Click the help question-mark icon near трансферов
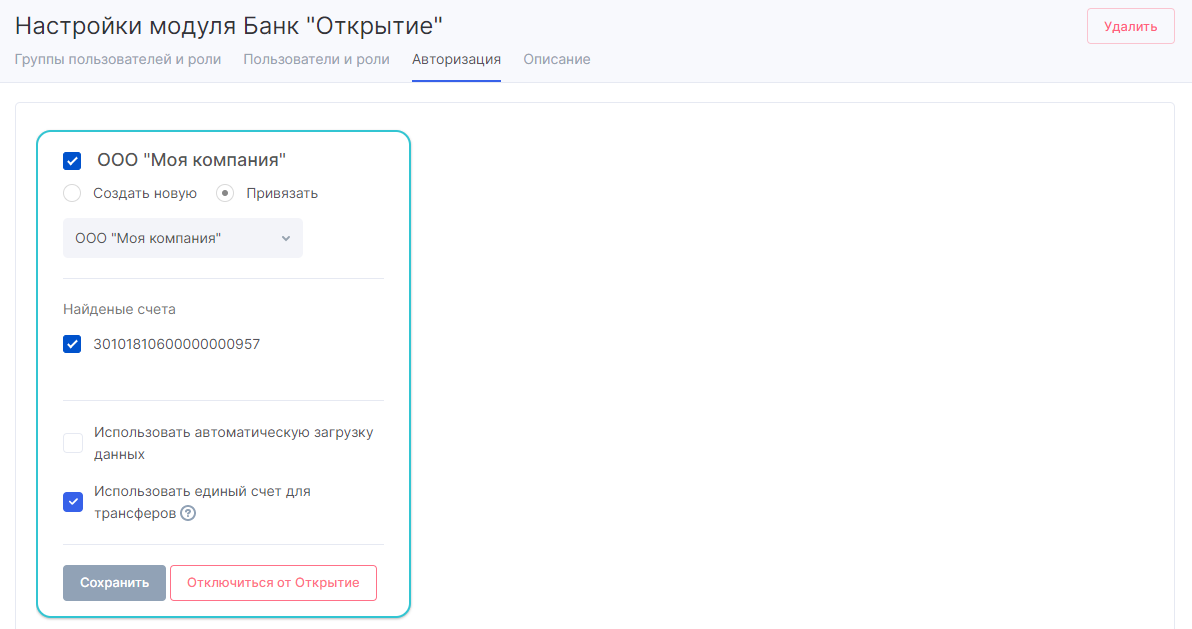The image size is (1192, 629). 188,513
